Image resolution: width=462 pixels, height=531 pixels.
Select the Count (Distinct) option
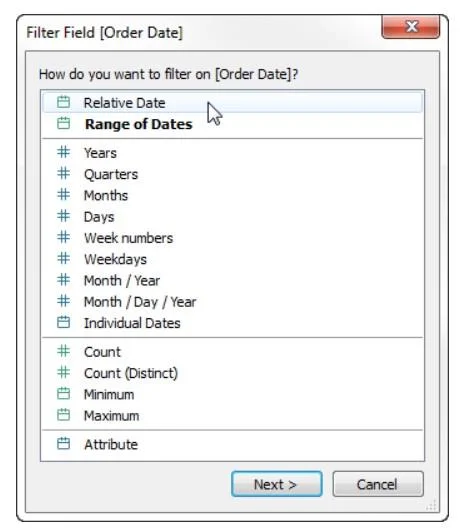coord(232,373)
